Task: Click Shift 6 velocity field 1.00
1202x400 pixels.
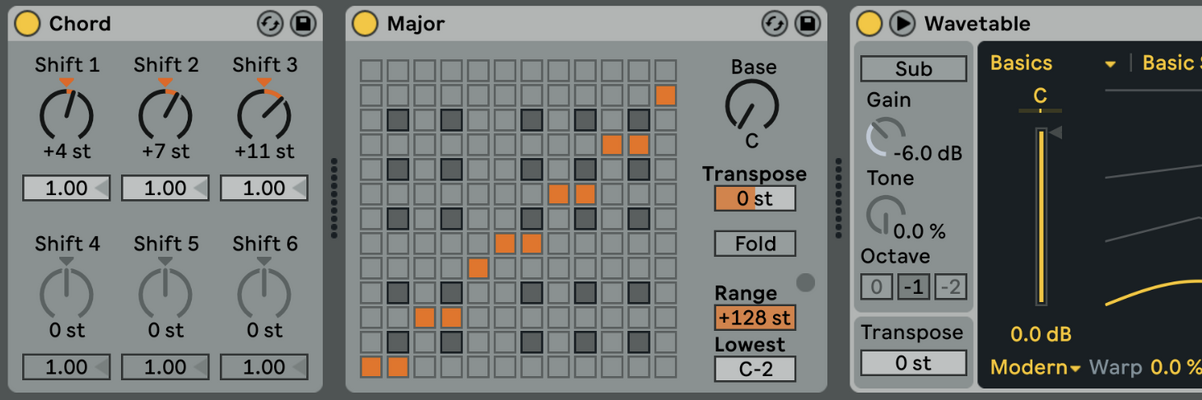Action: click(264, 367)
